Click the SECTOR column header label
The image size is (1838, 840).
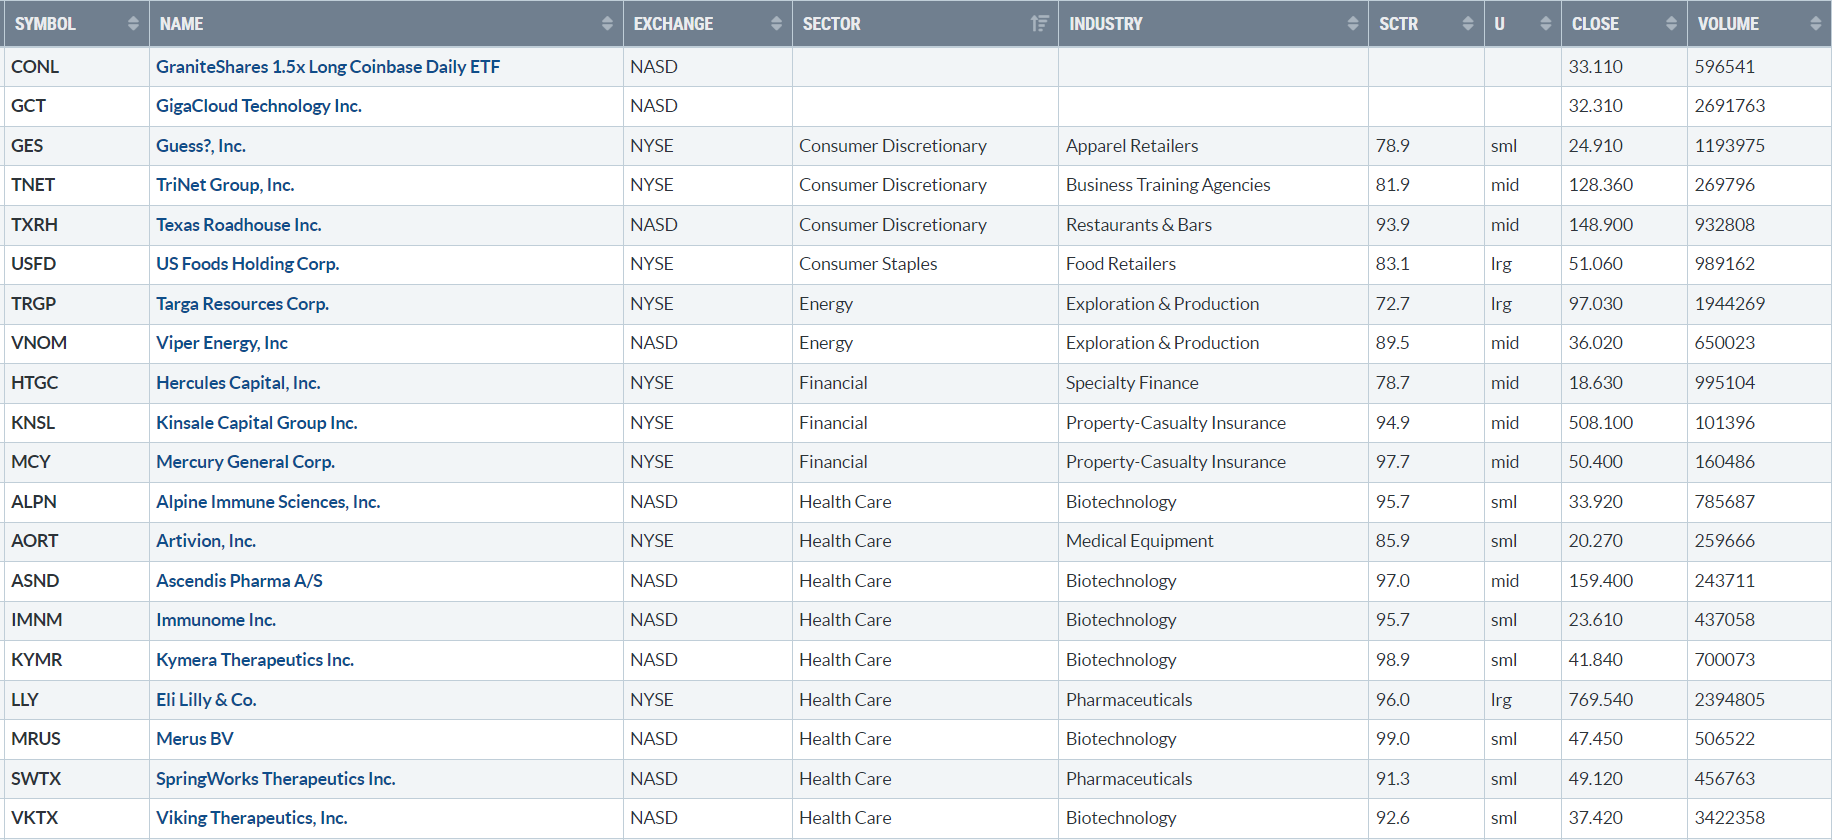(x=831, y=24)
